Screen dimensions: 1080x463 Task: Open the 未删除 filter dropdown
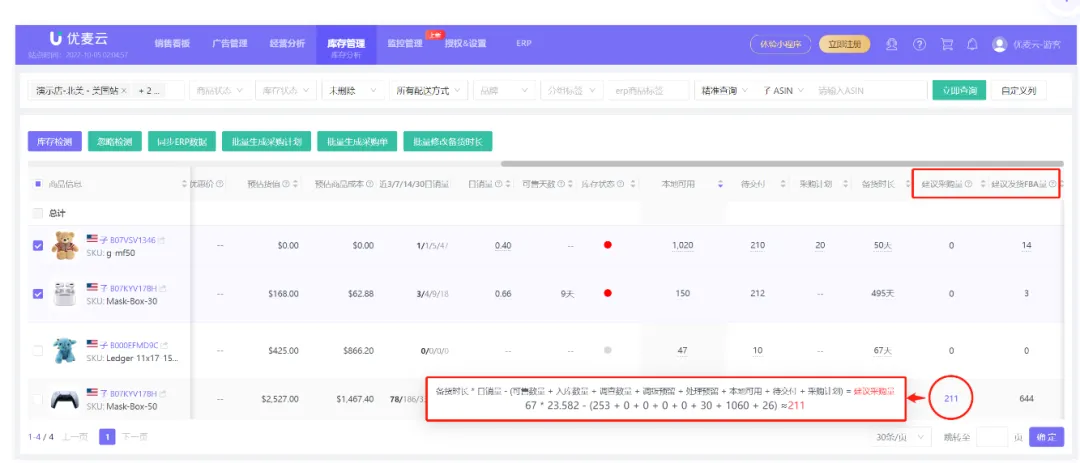point(351,91)
